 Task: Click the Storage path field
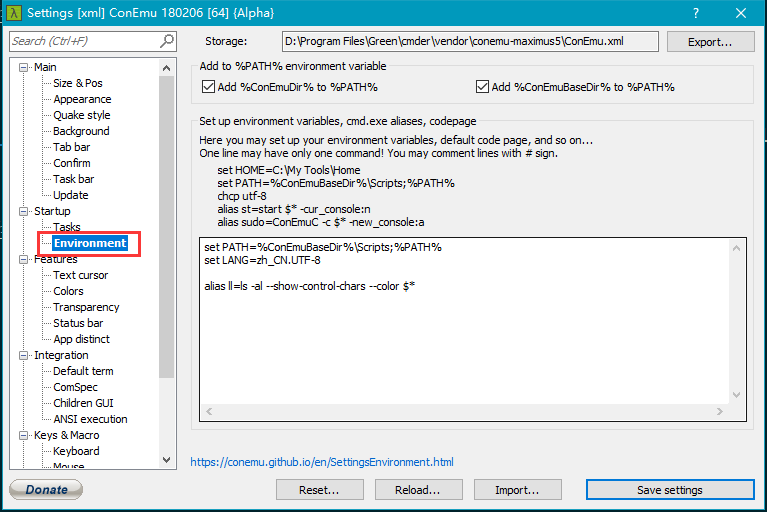470,42
